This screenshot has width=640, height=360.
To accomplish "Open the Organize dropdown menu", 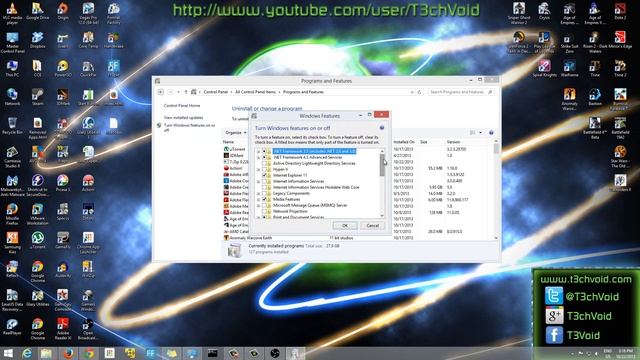I will [x=236, y=133].
